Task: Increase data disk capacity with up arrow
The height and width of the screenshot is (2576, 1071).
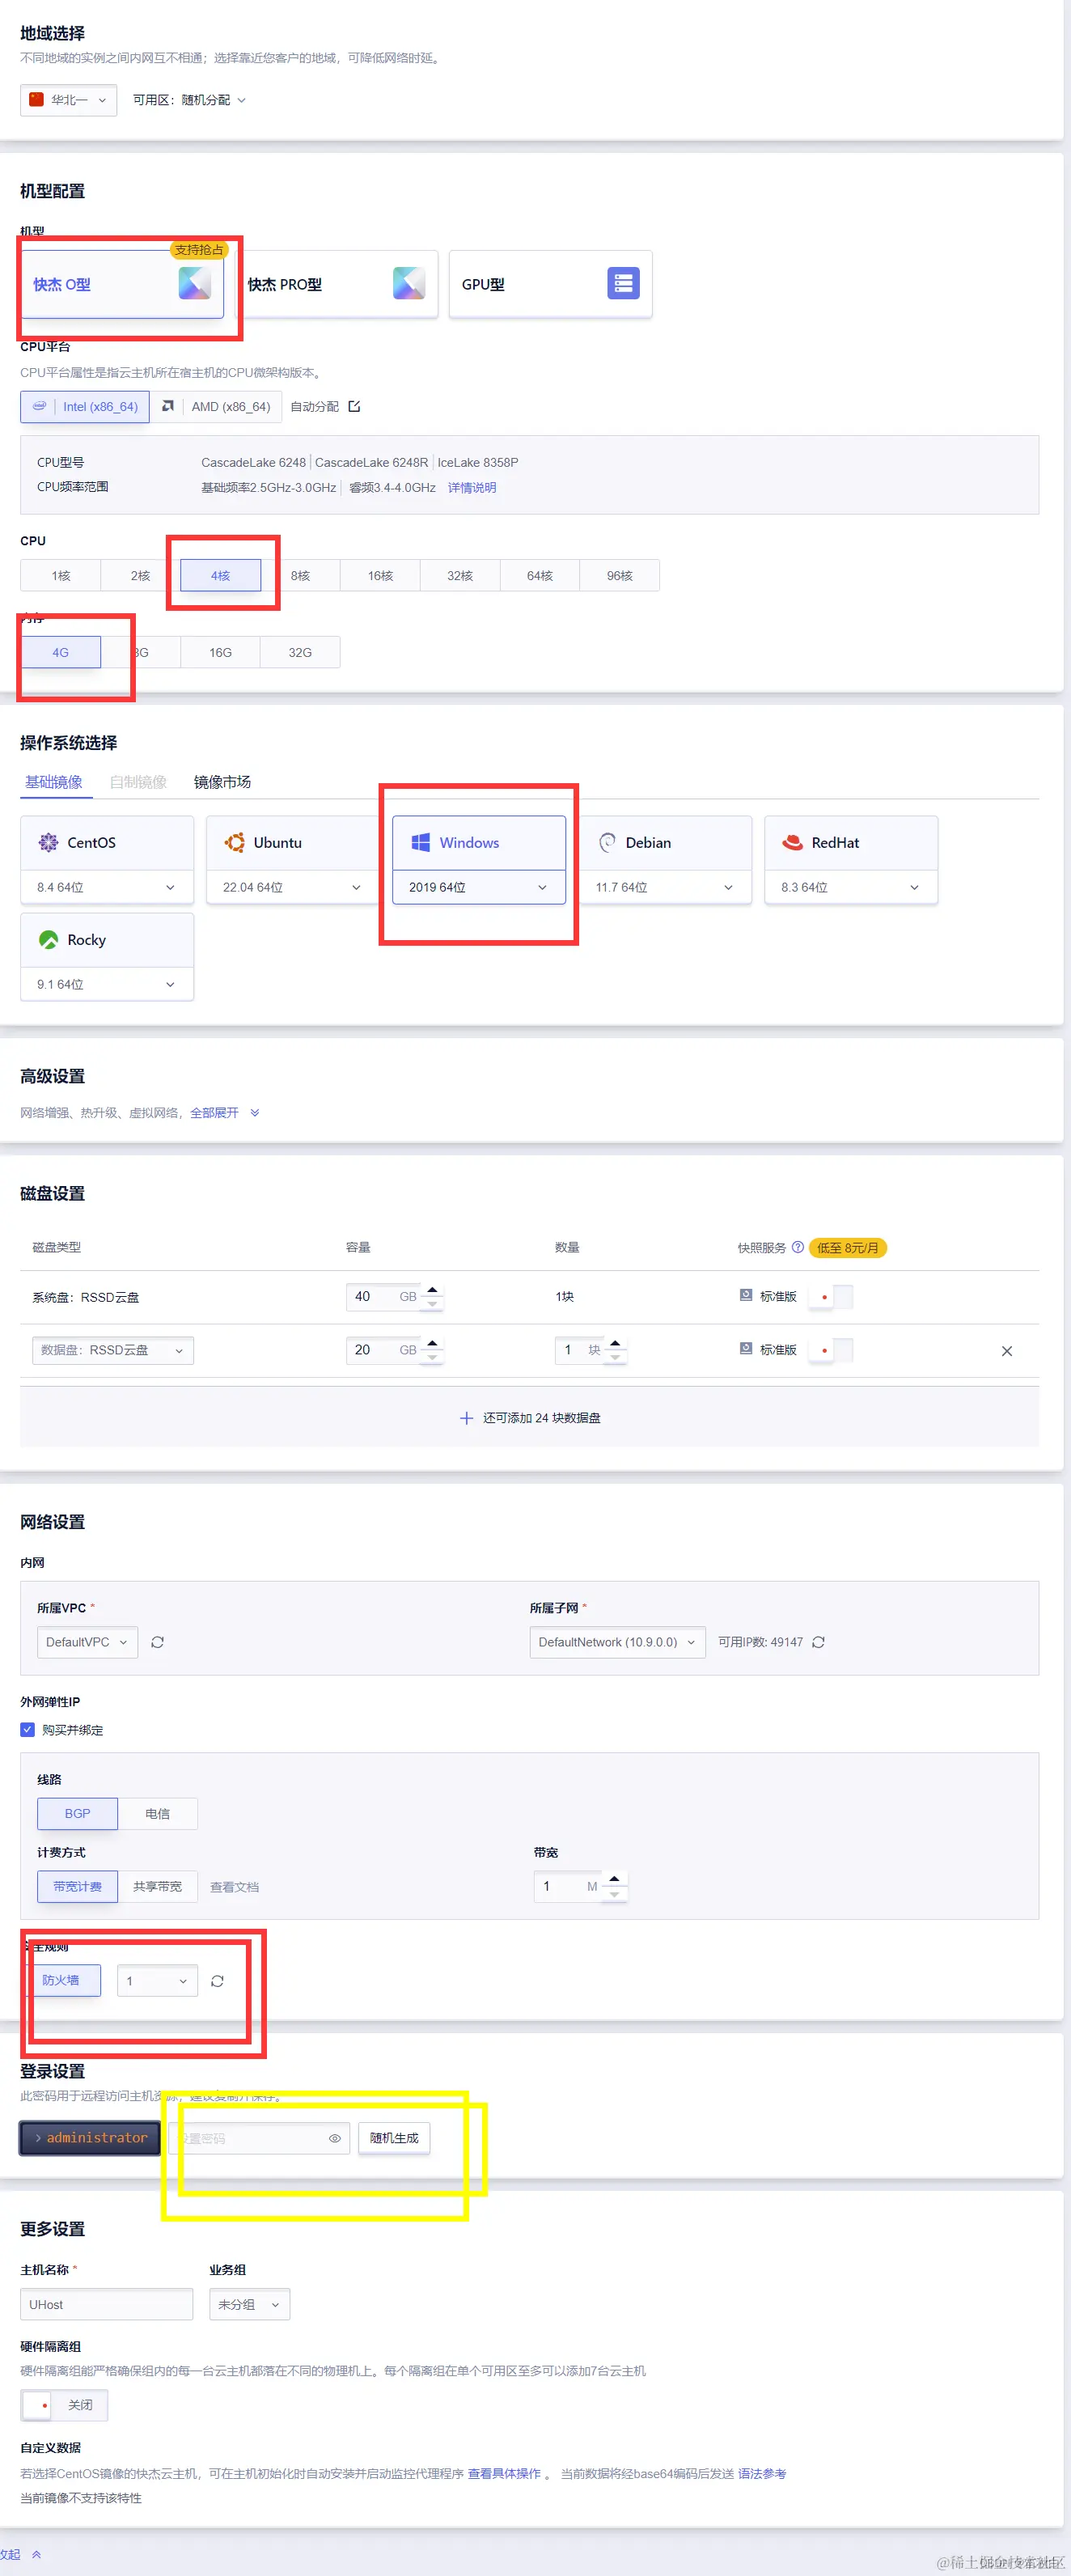Action: click(x=432, y=1343)
